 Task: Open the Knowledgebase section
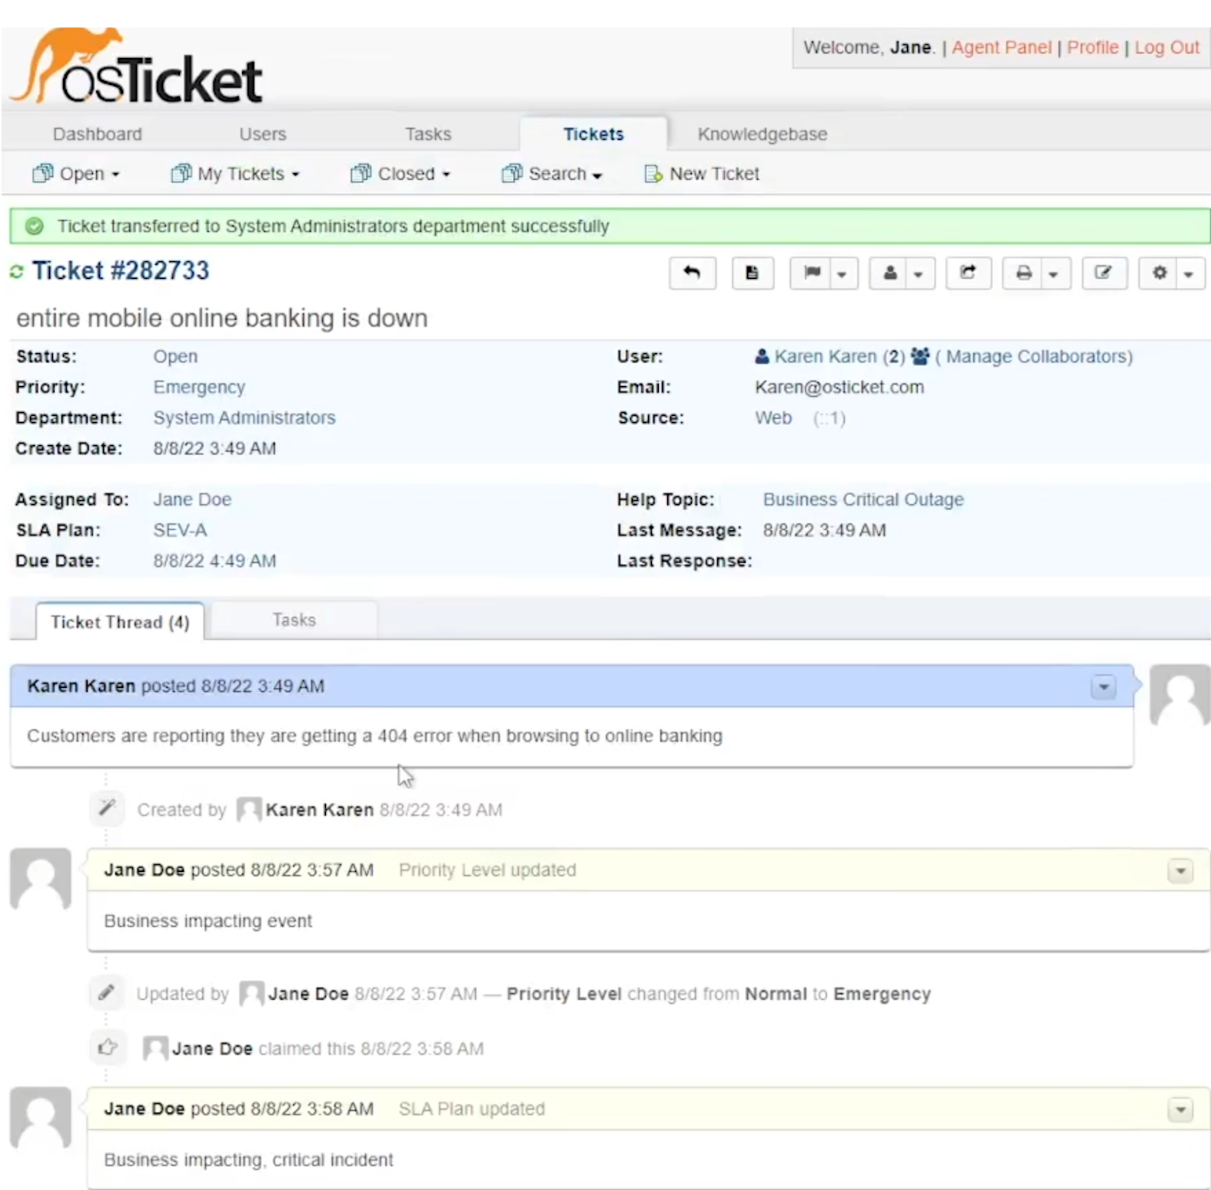click(x=762, y=134)
